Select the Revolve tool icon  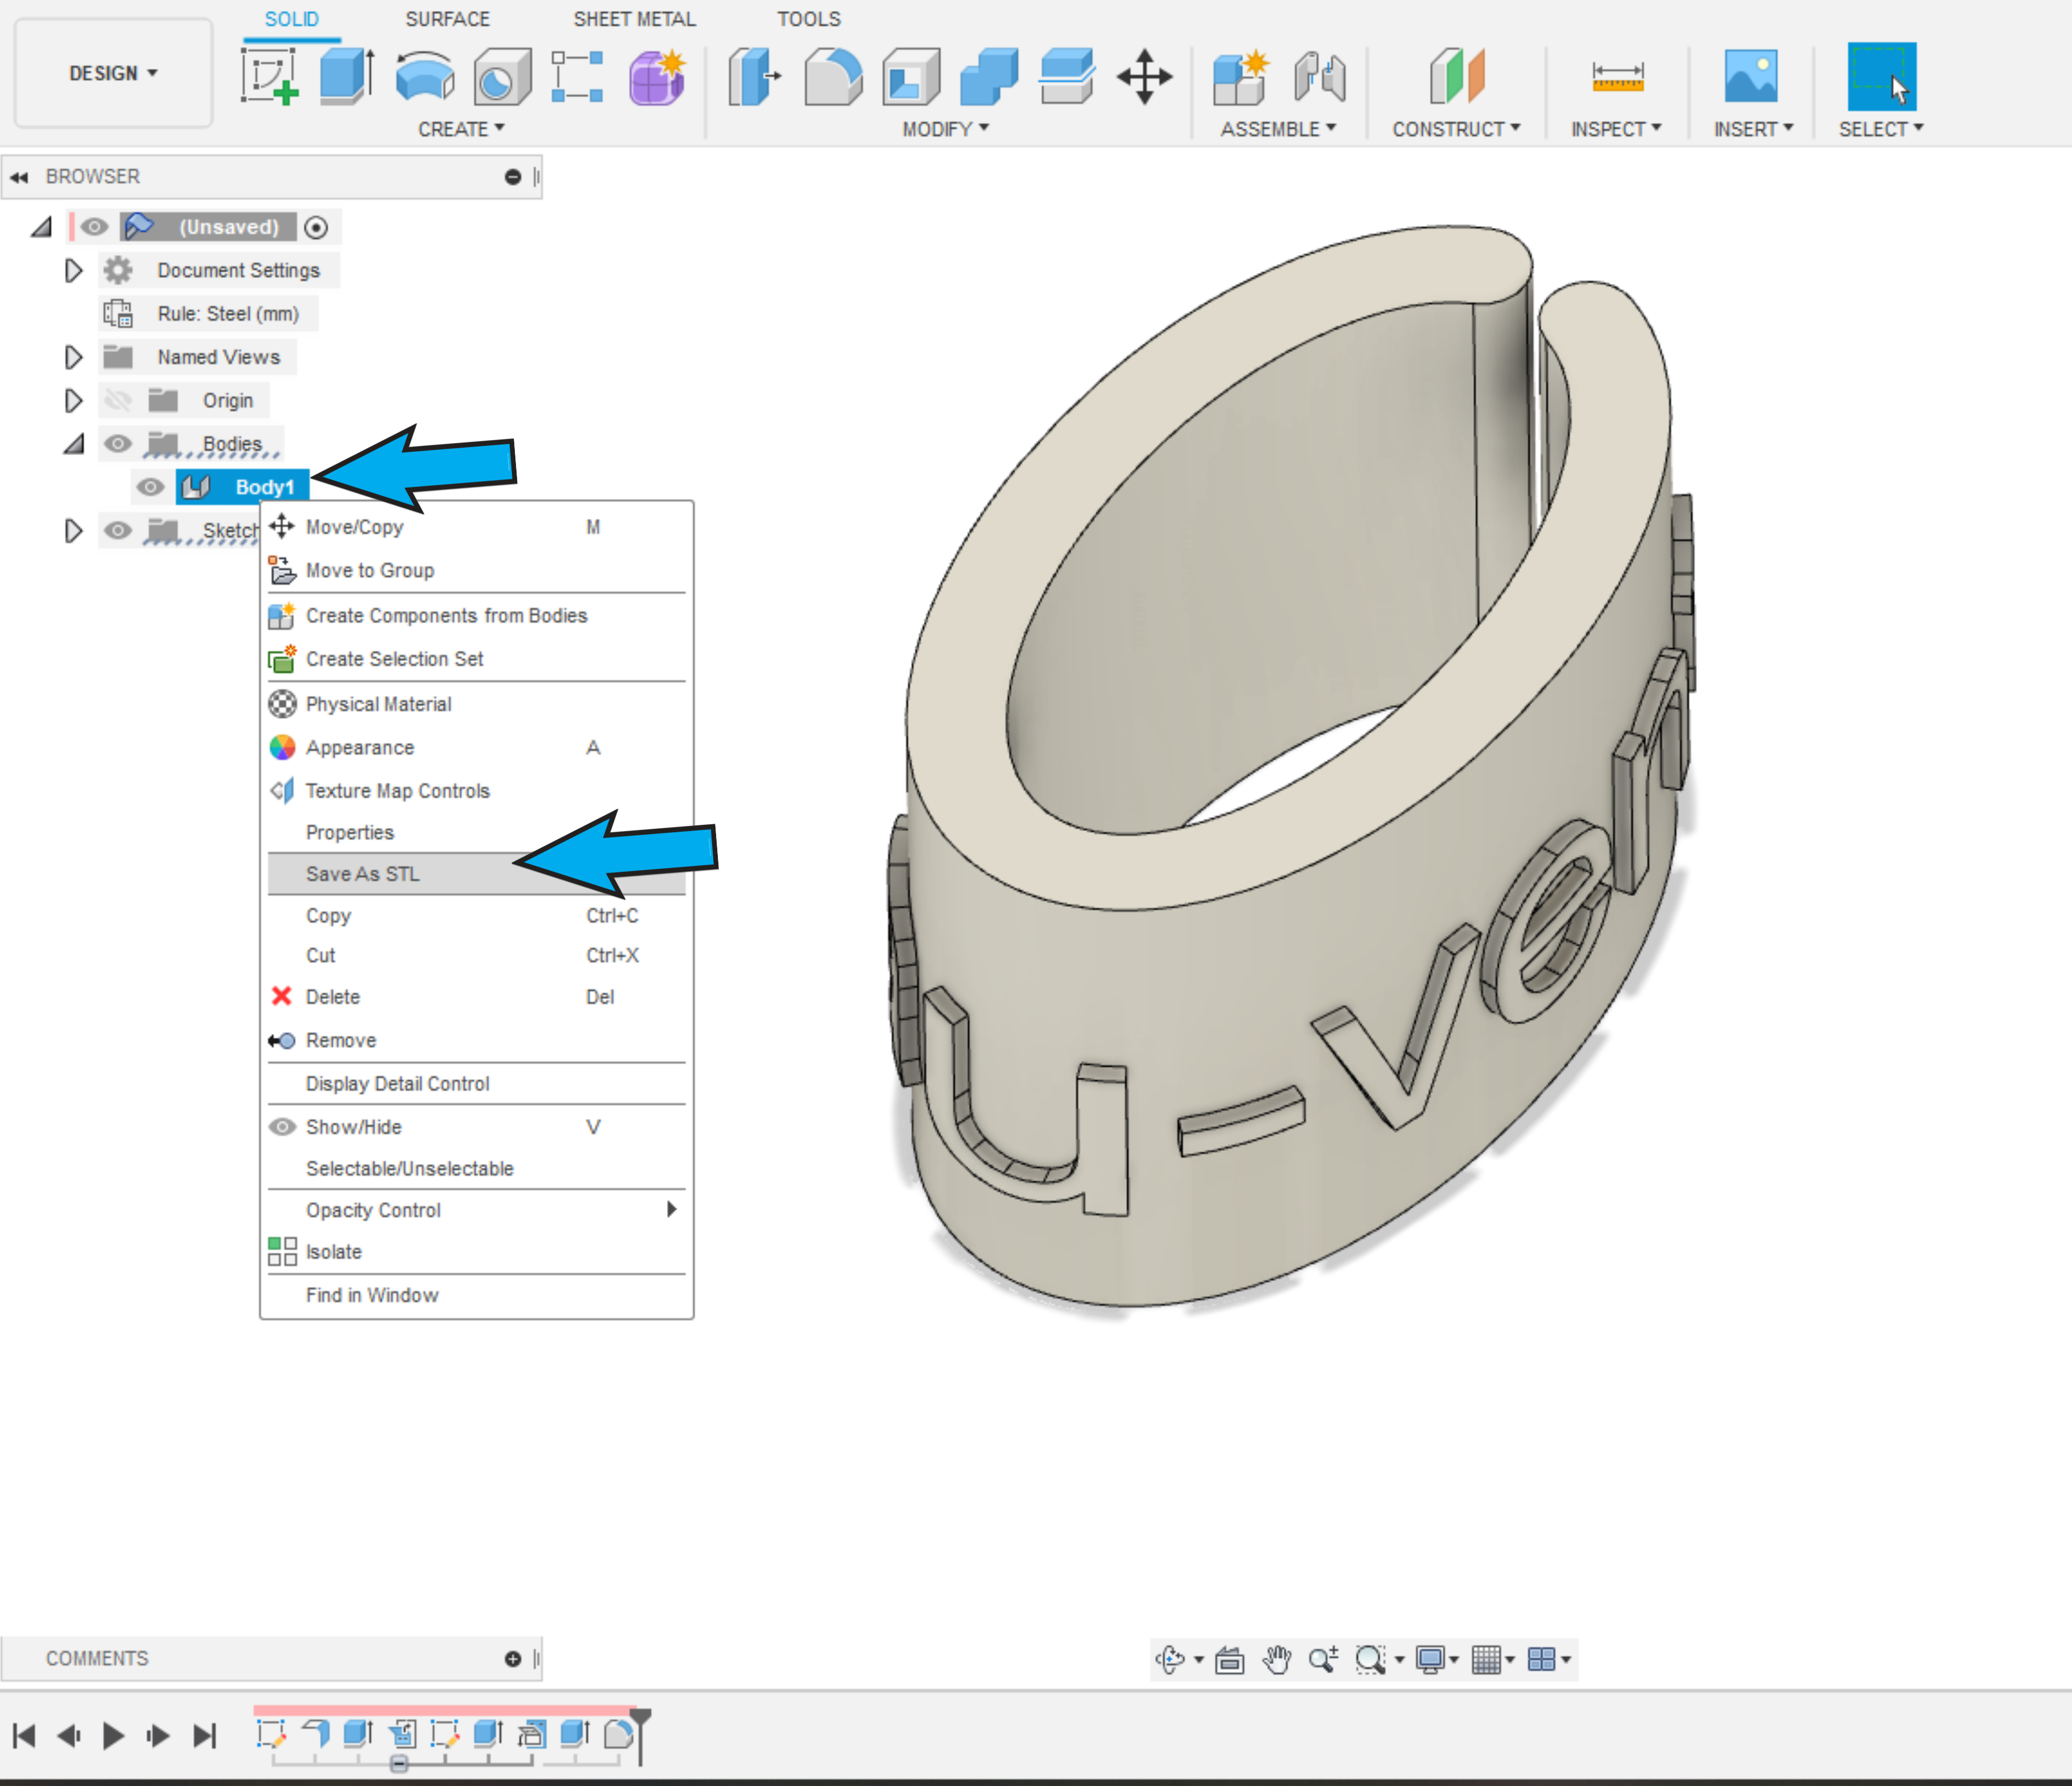click(424, 76)
